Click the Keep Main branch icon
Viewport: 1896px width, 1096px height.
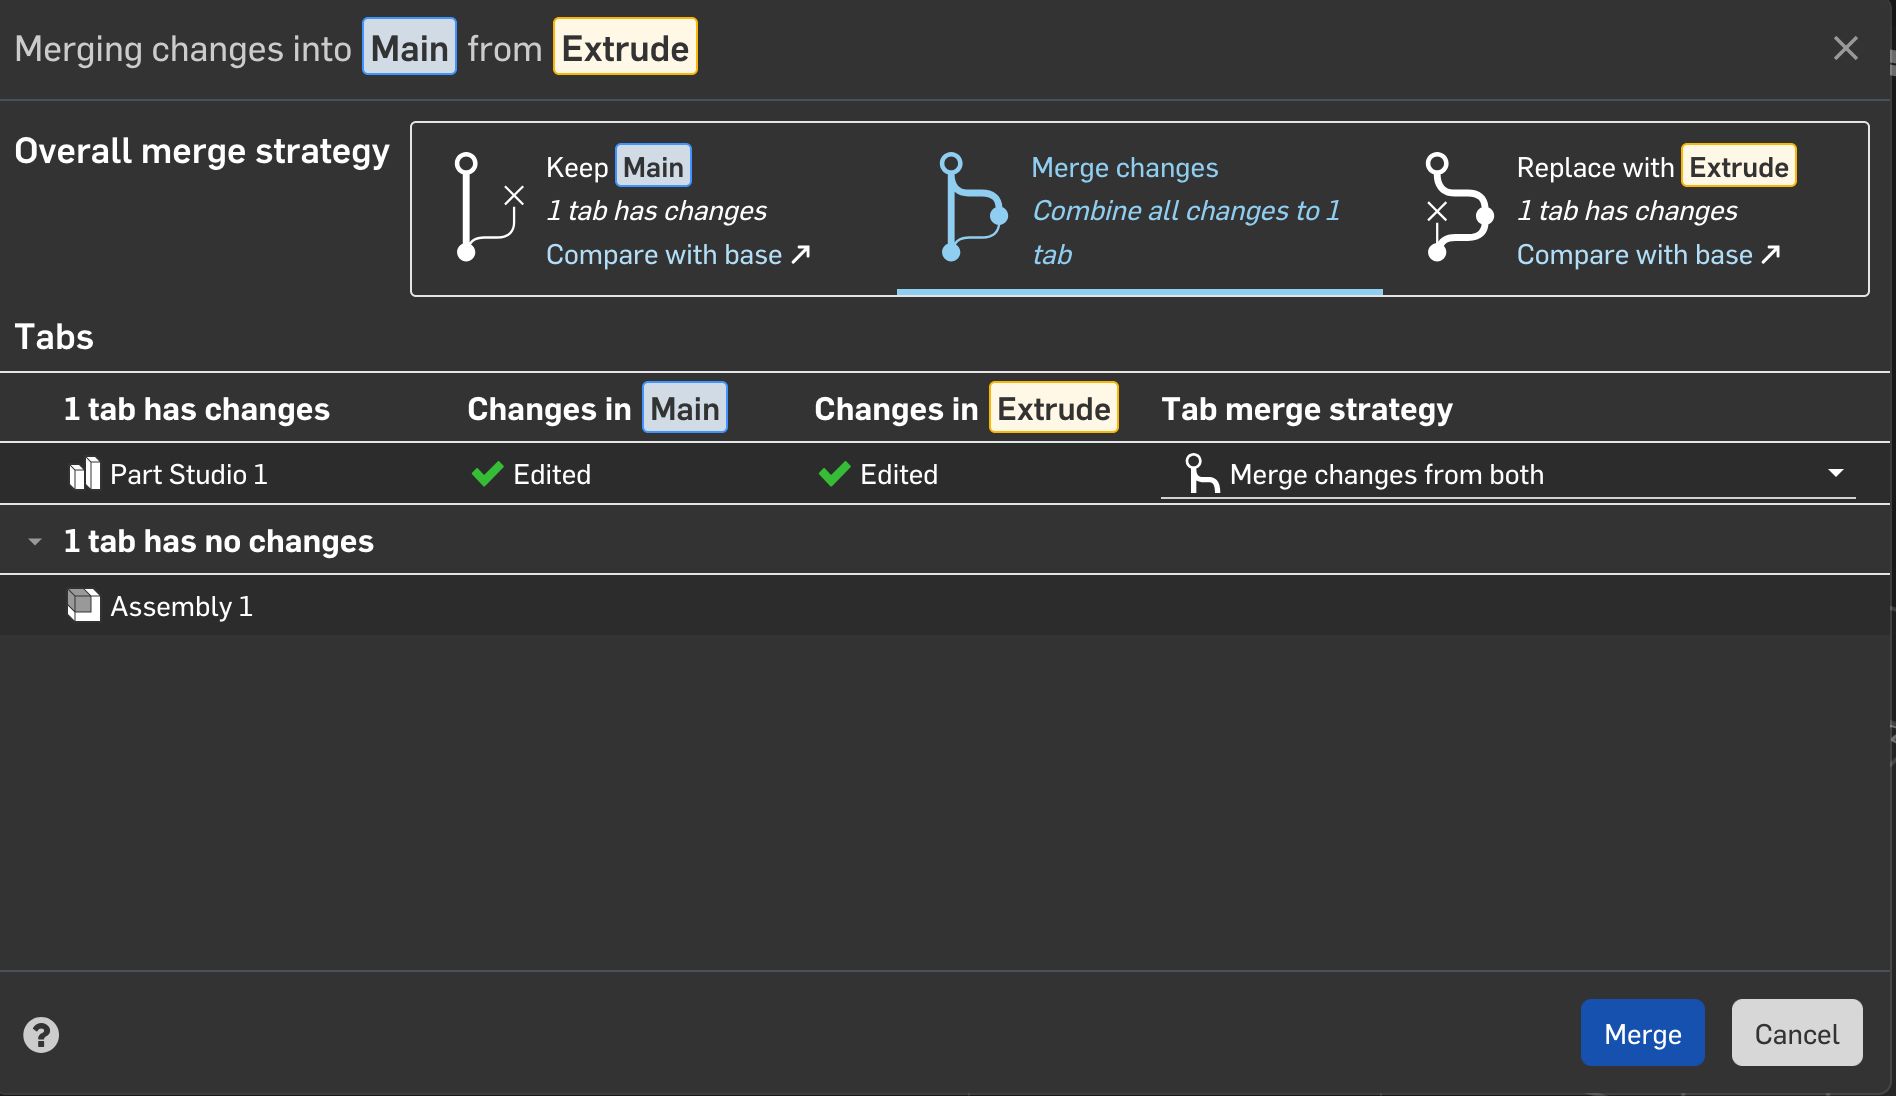click(489, 207)
